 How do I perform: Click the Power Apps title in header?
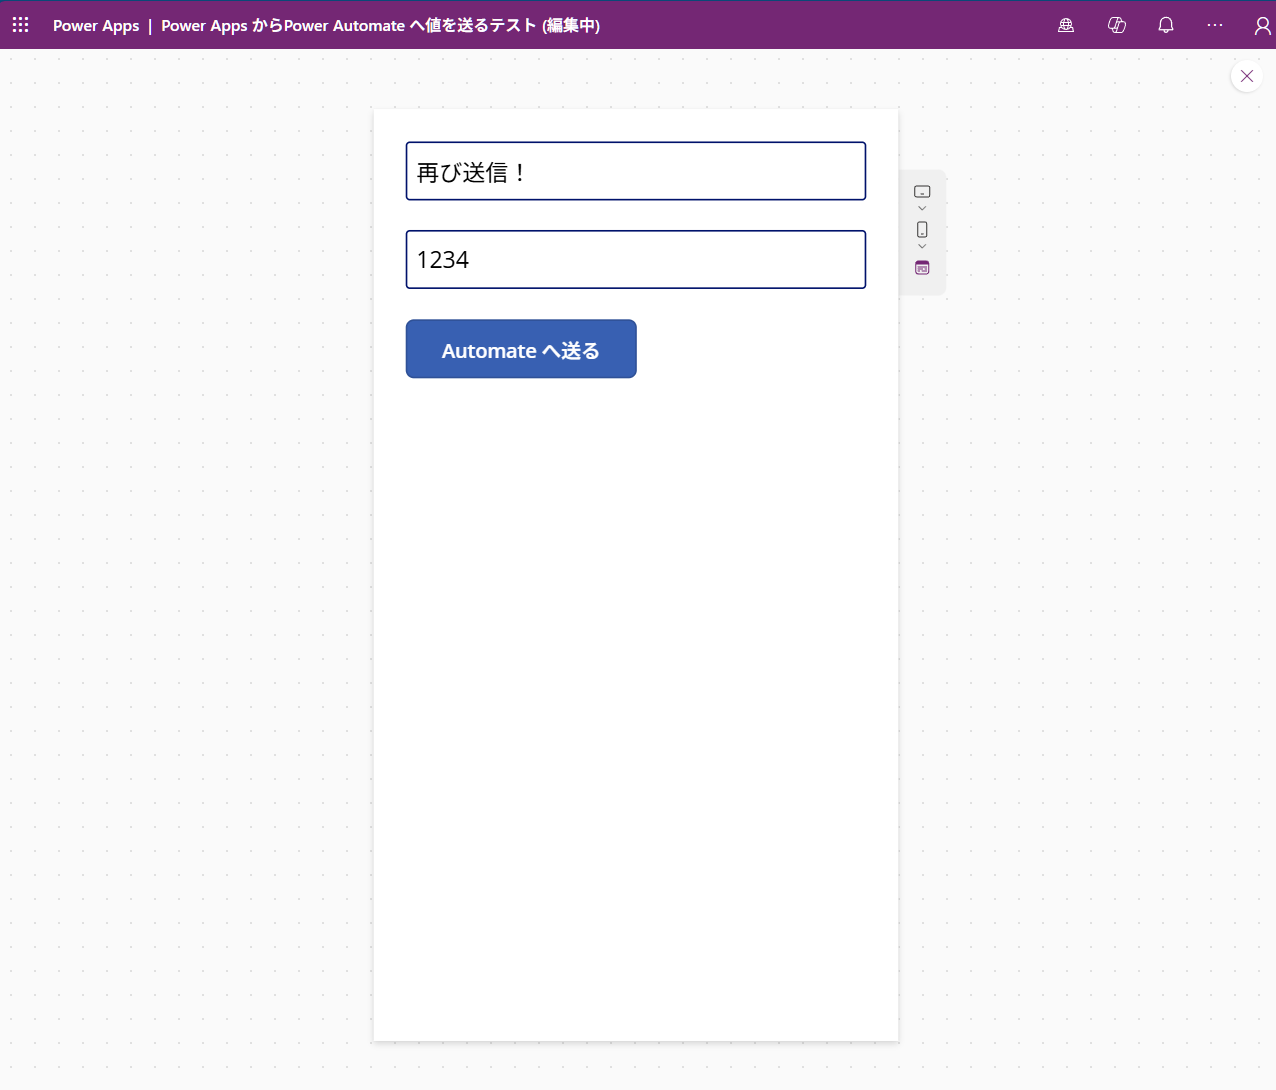pos(96,25)
